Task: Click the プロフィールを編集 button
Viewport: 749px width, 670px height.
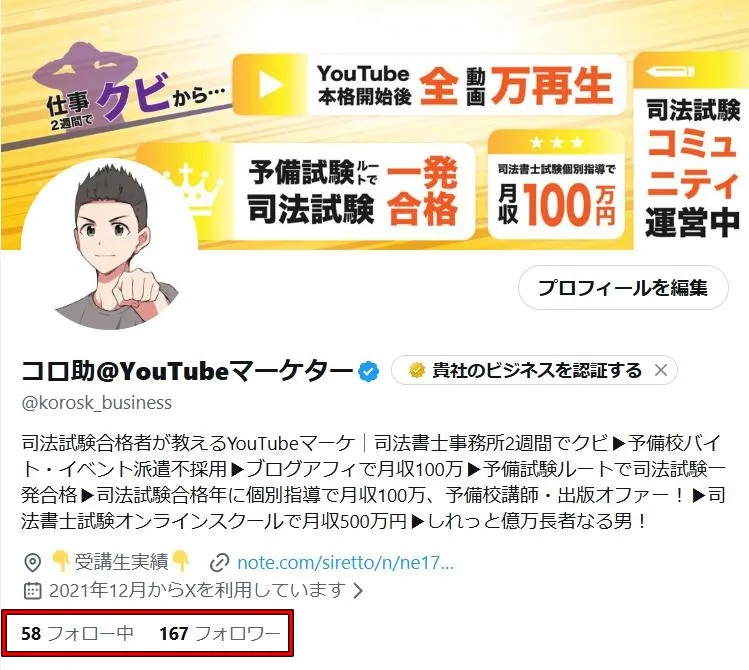Action: tap(623, 287)
